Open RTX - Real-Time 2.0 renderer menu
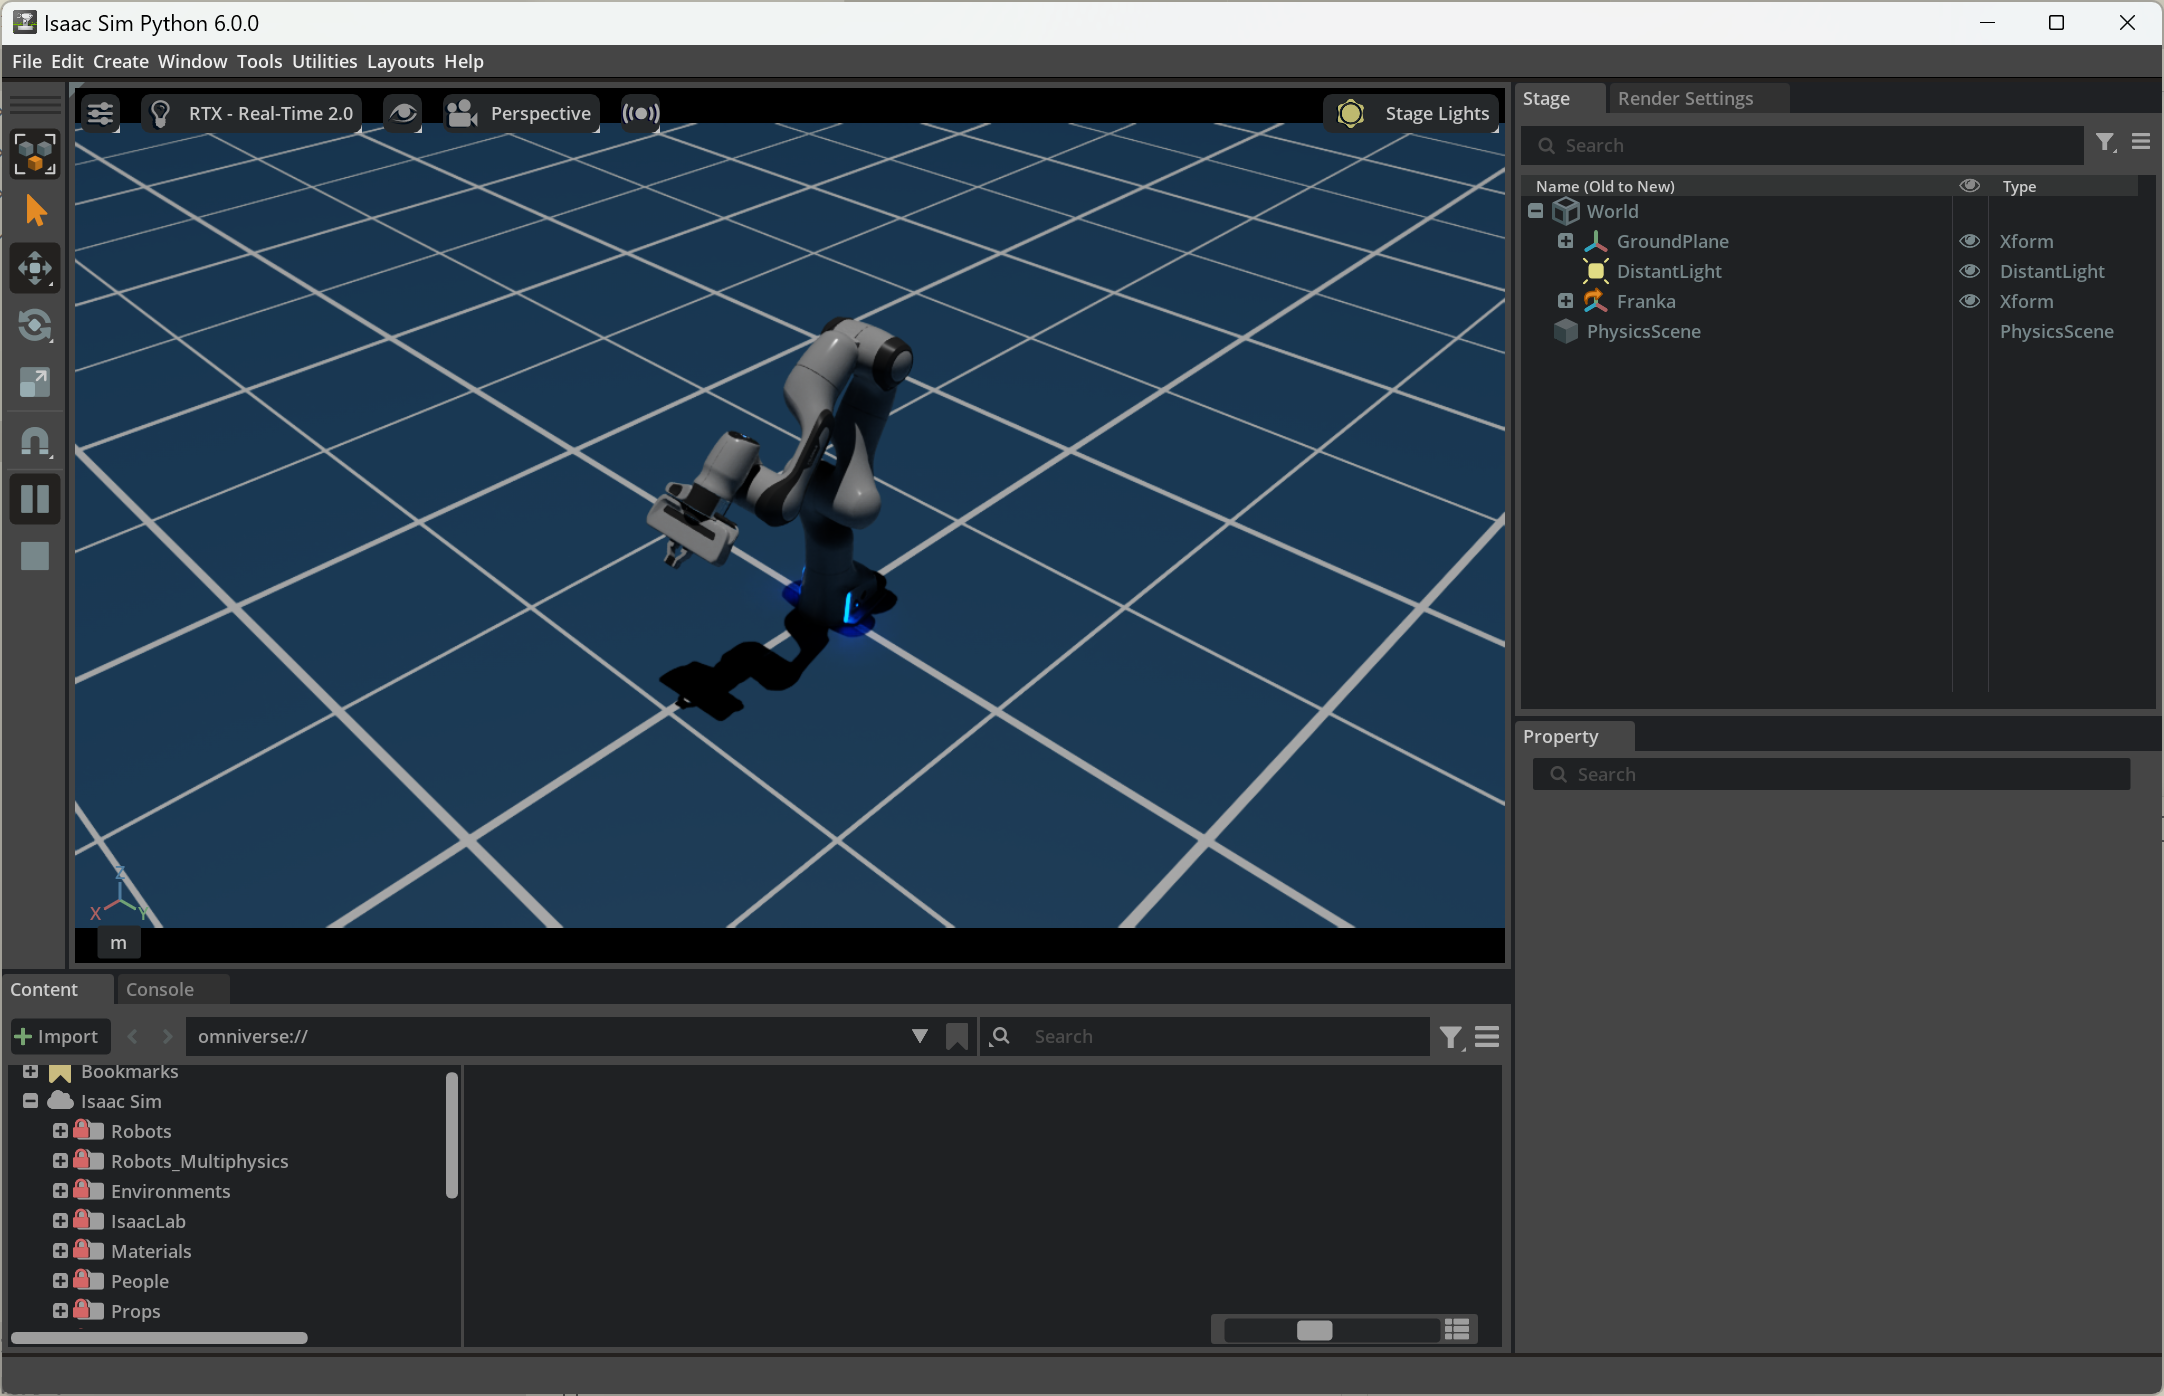2164x1396 pixels. tap(252, 113)
